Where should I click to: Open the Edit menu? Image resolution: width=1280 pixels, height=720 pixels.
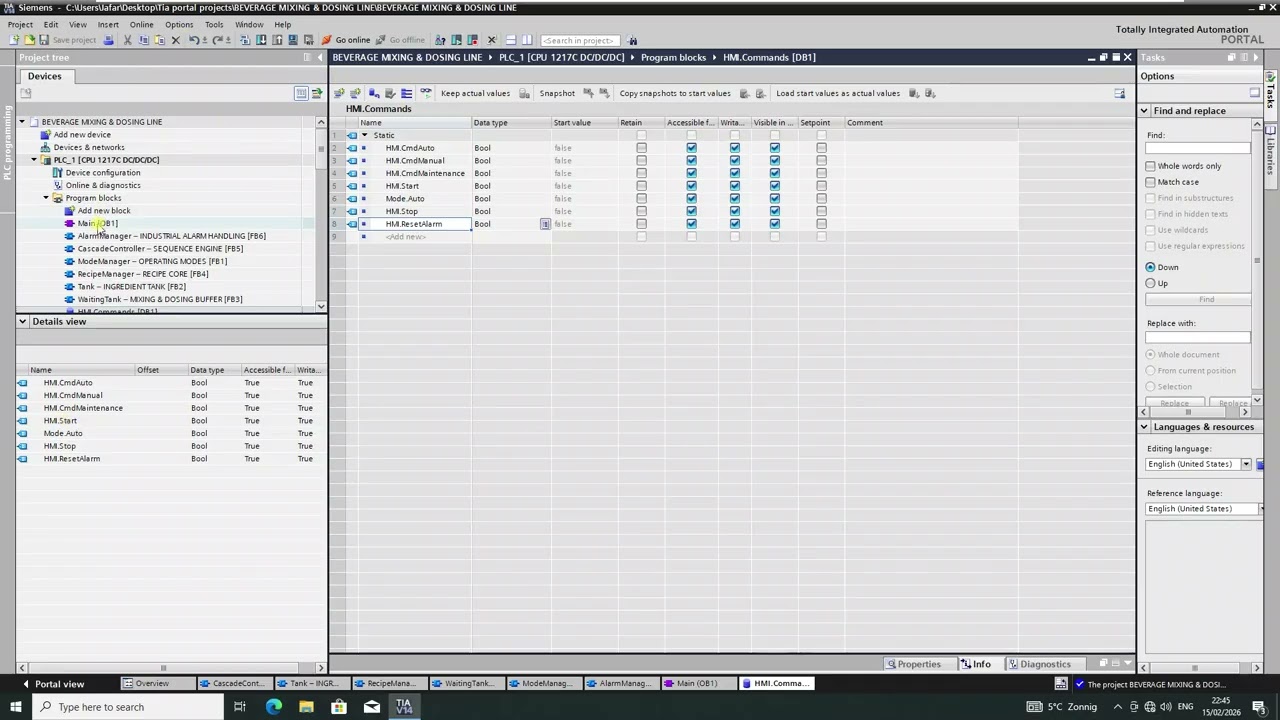51,24
